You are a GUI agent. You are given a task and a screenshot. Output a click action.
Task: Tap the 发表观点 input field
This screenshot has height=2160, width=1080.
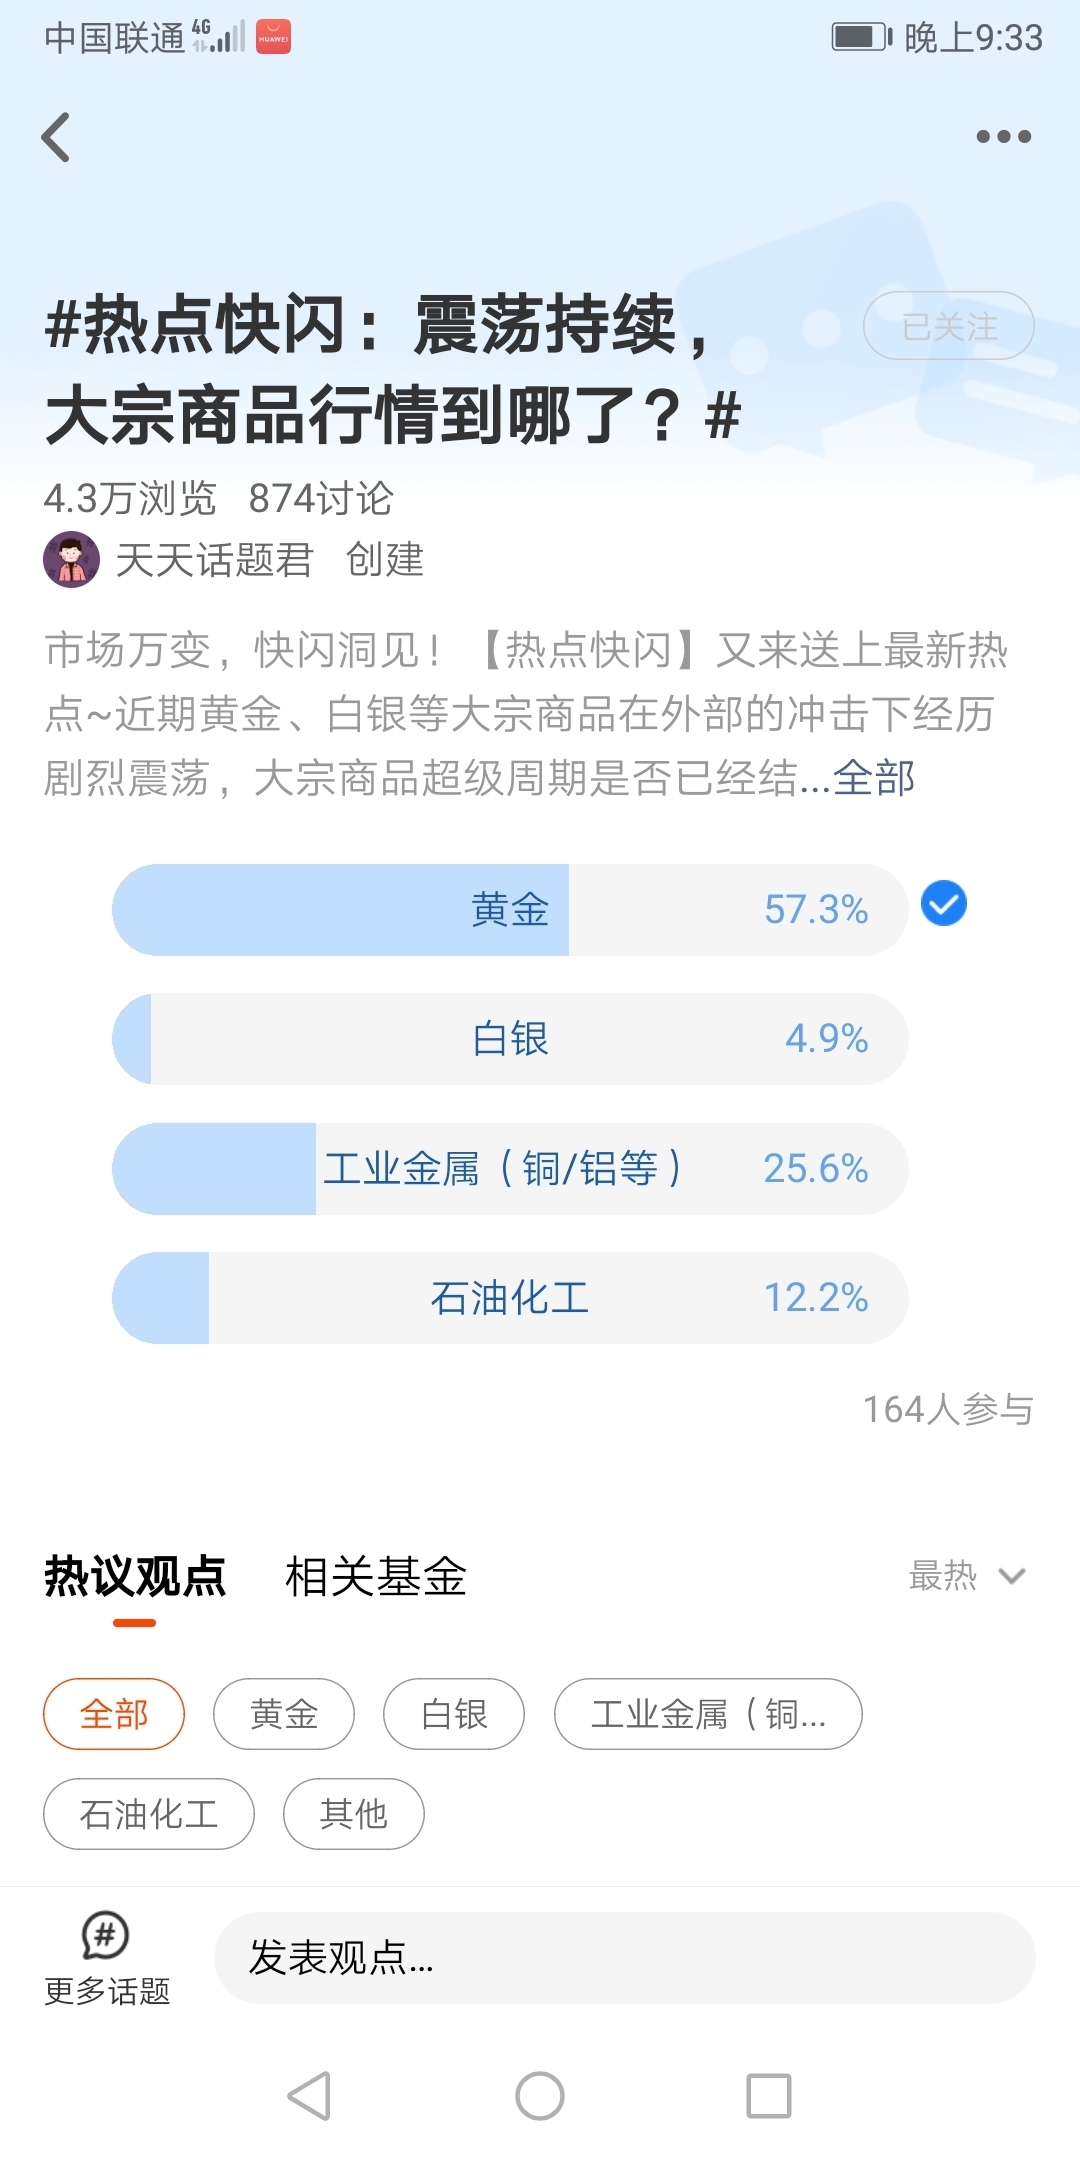coord(624,1958)
